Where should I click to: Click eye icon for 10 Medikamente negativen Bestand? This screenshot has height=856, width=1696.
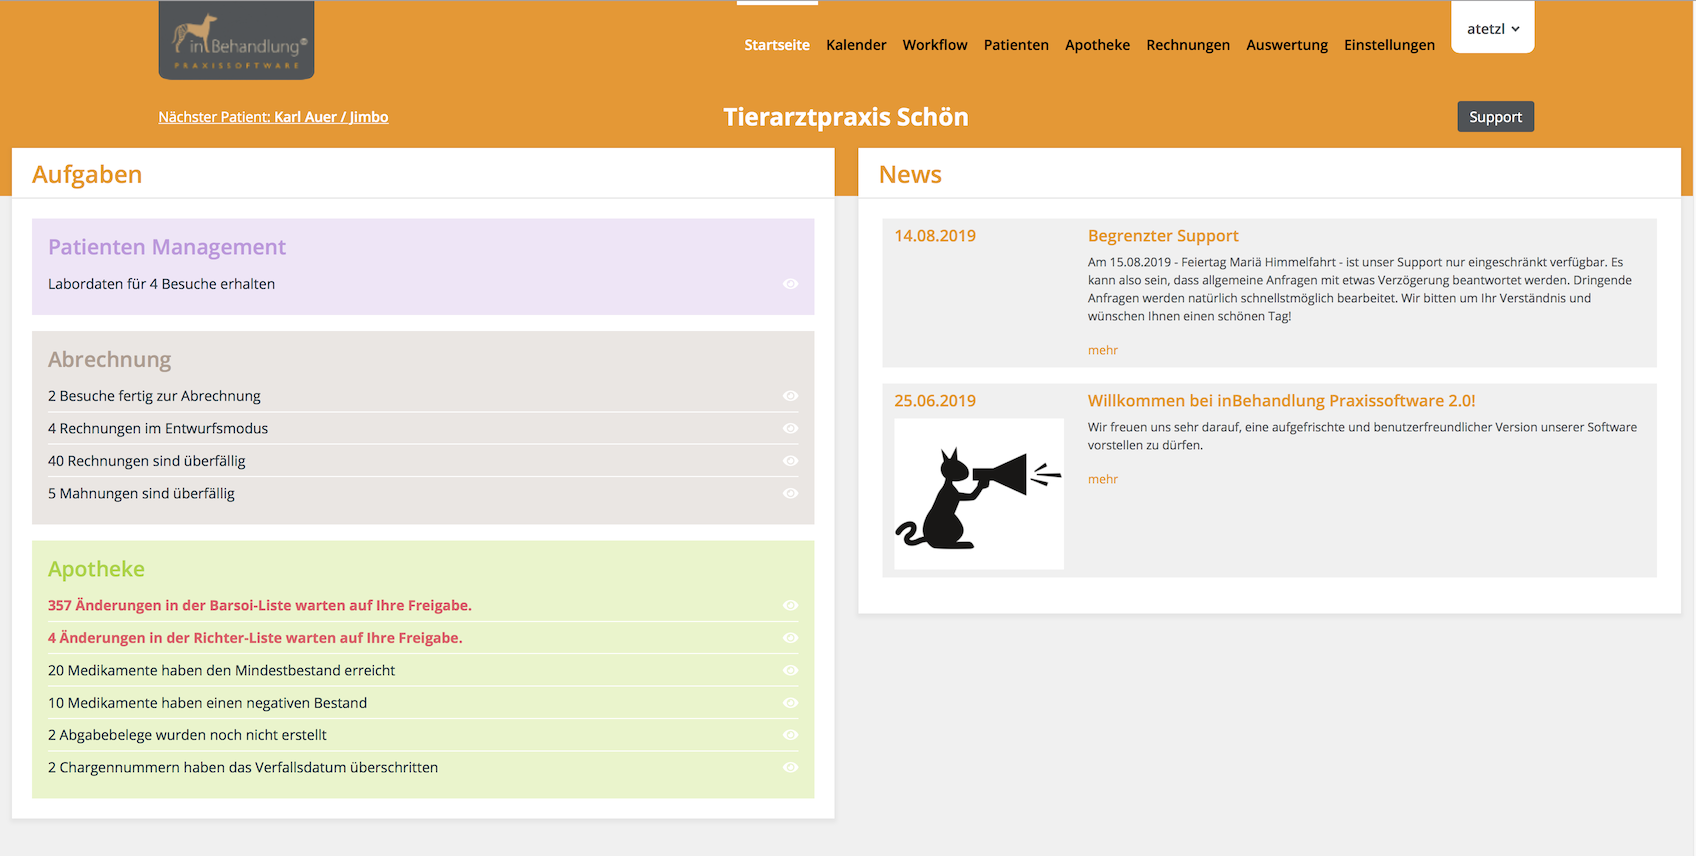pyautogui.click(x=790, y=703)
